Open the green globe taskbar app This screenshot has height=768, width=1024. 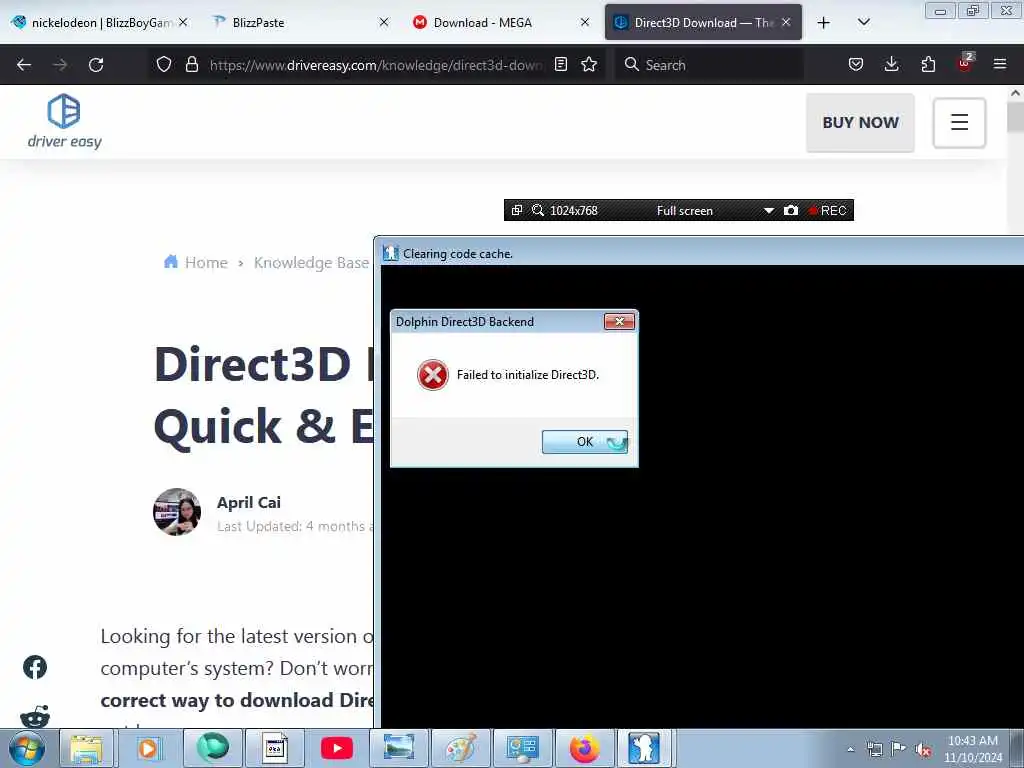[x=212, y=748]
